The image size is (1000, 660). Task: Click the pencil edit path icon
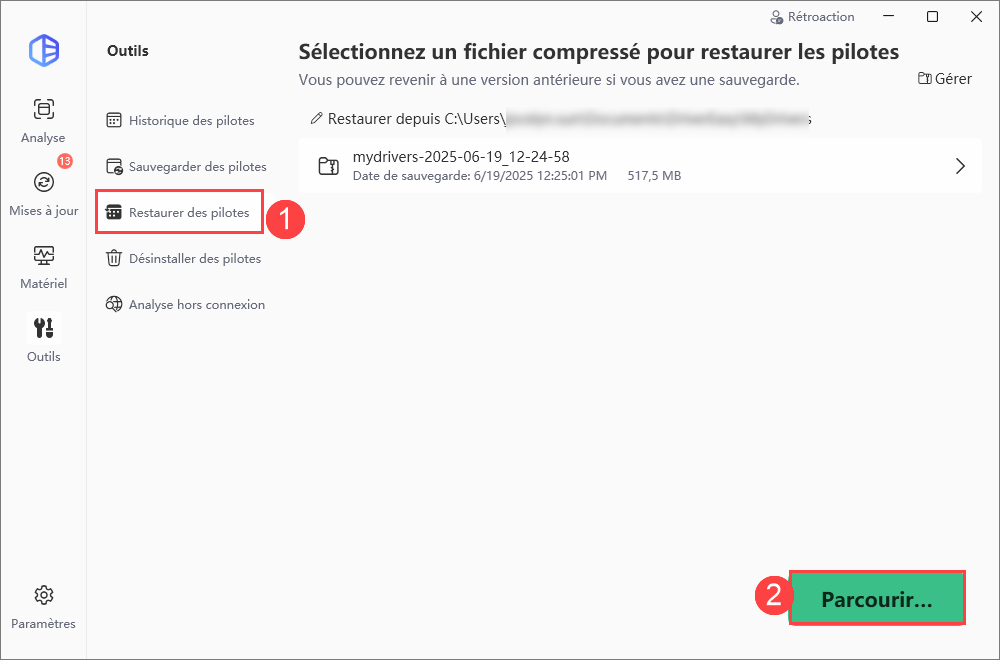pos(316,119)
